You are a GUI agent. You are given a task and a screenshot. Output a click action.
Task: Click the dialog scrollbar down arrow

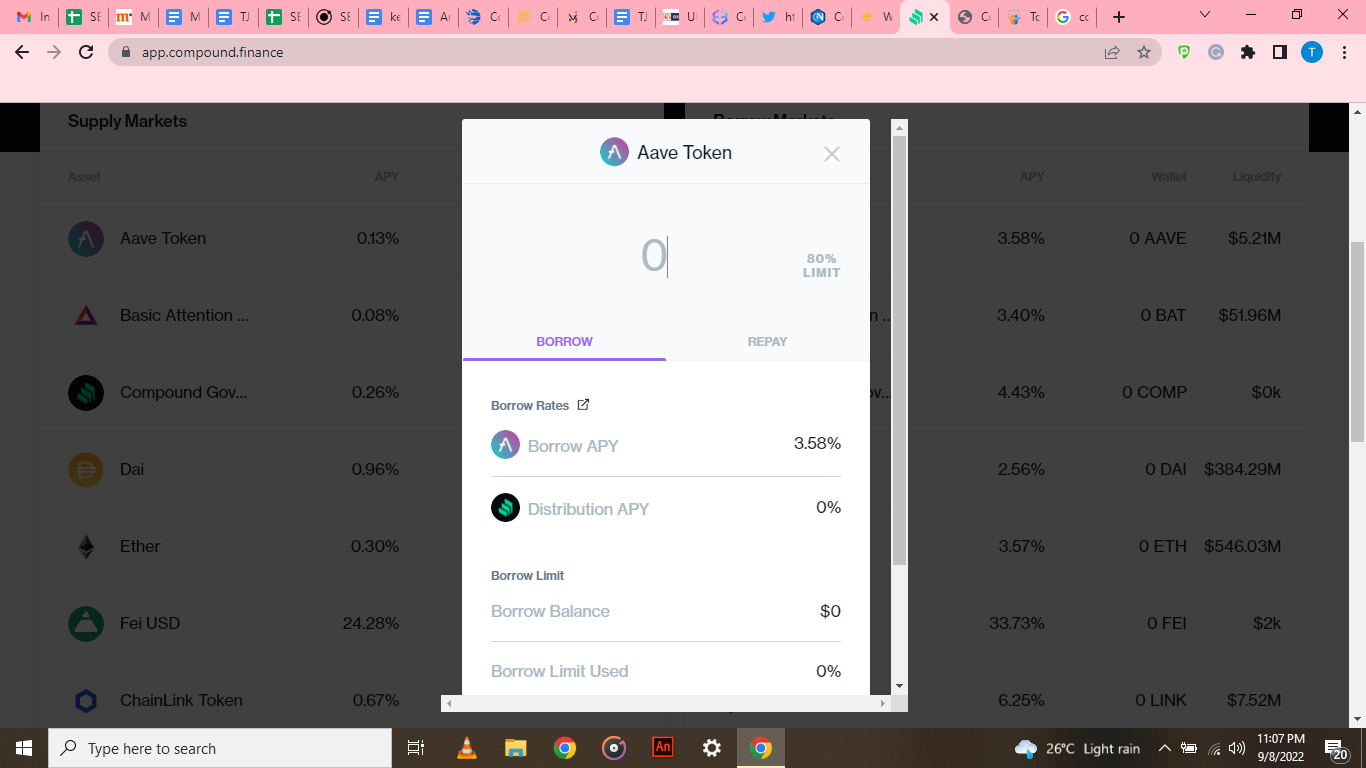click(899, 686)
